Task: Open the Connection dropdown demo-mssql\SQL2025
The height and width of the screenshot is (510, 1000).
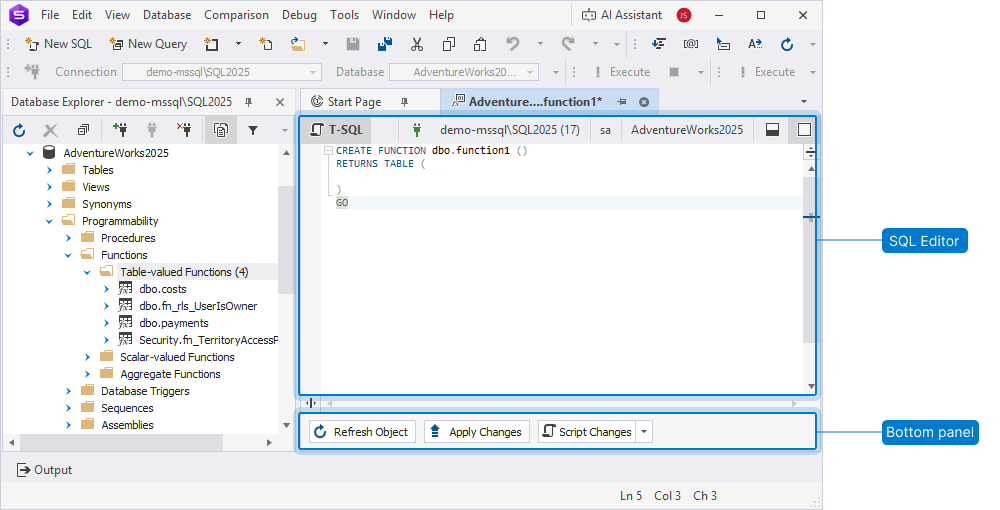Action: [x=222, y=72]
